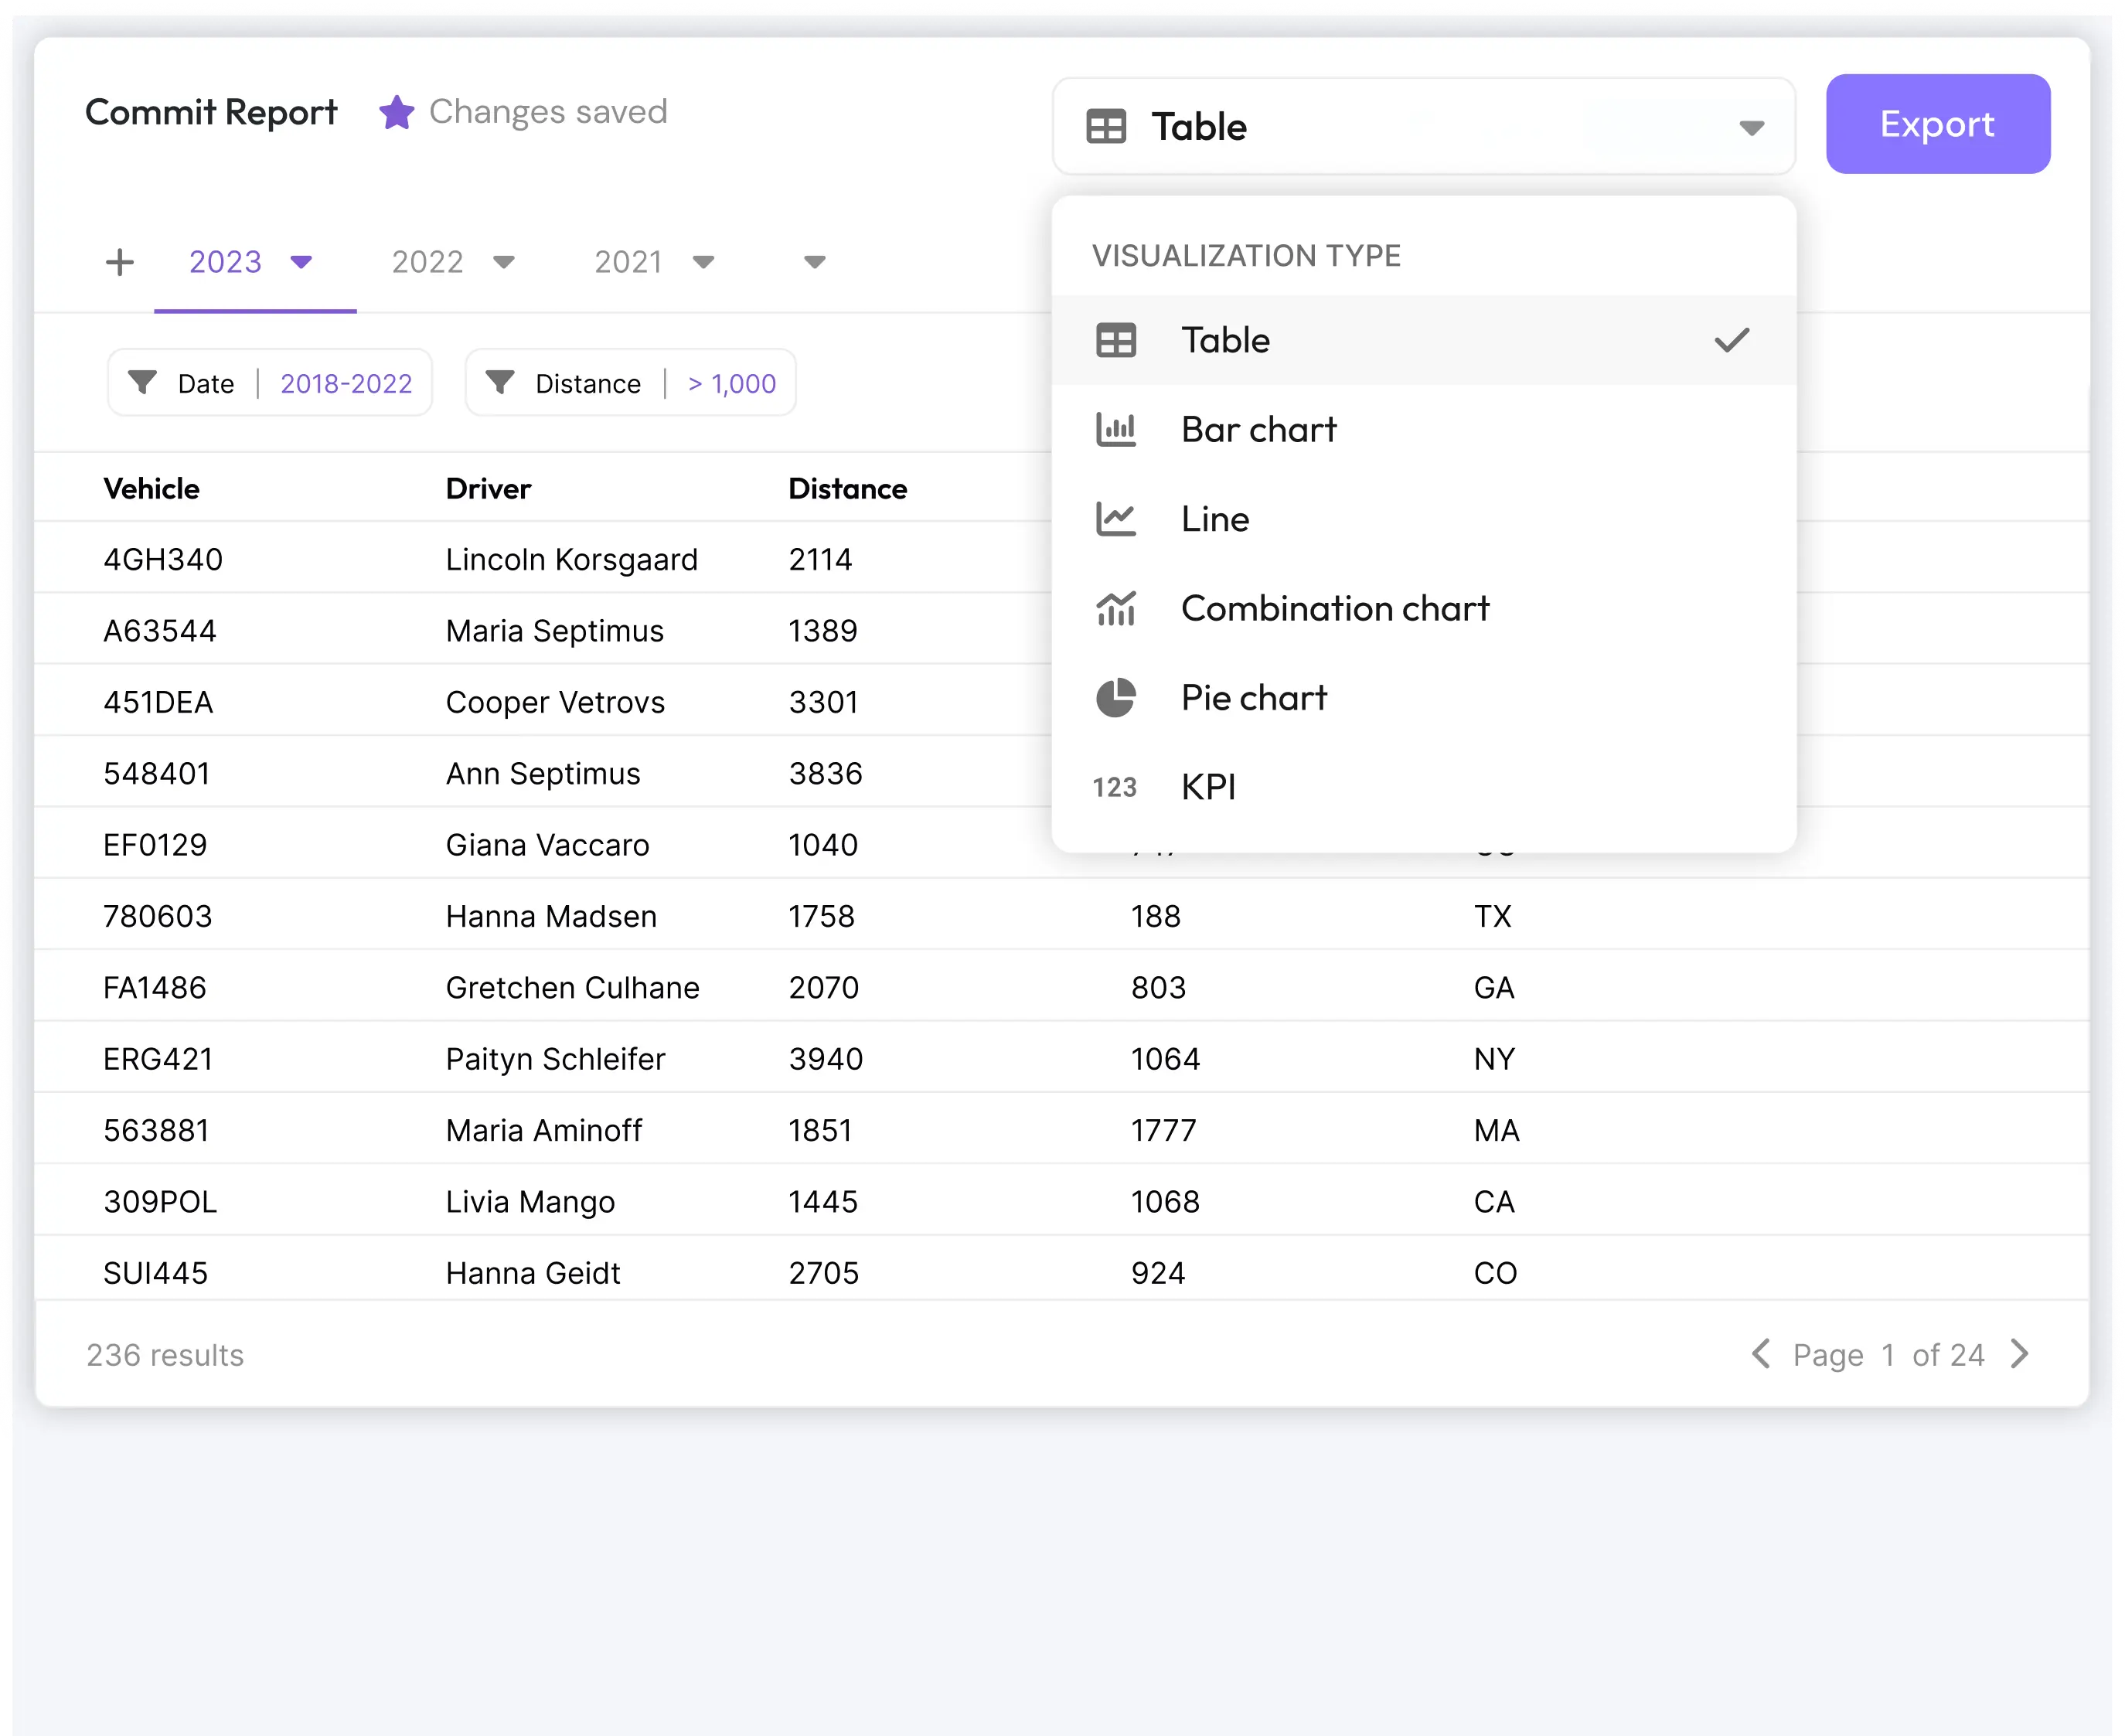Click the Line chart icon in the menu
This screenshot has width=2125, height=1736.
(x=1116, y=519)
